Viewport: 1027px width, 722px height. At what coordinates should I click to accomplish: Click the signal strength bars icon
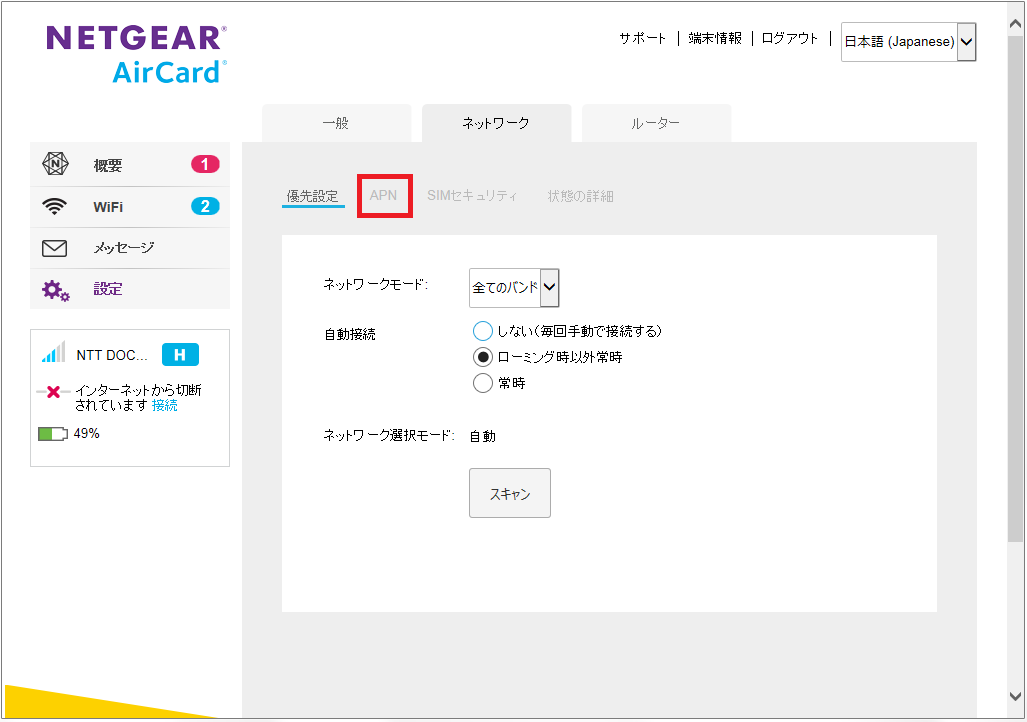[54, 352]
